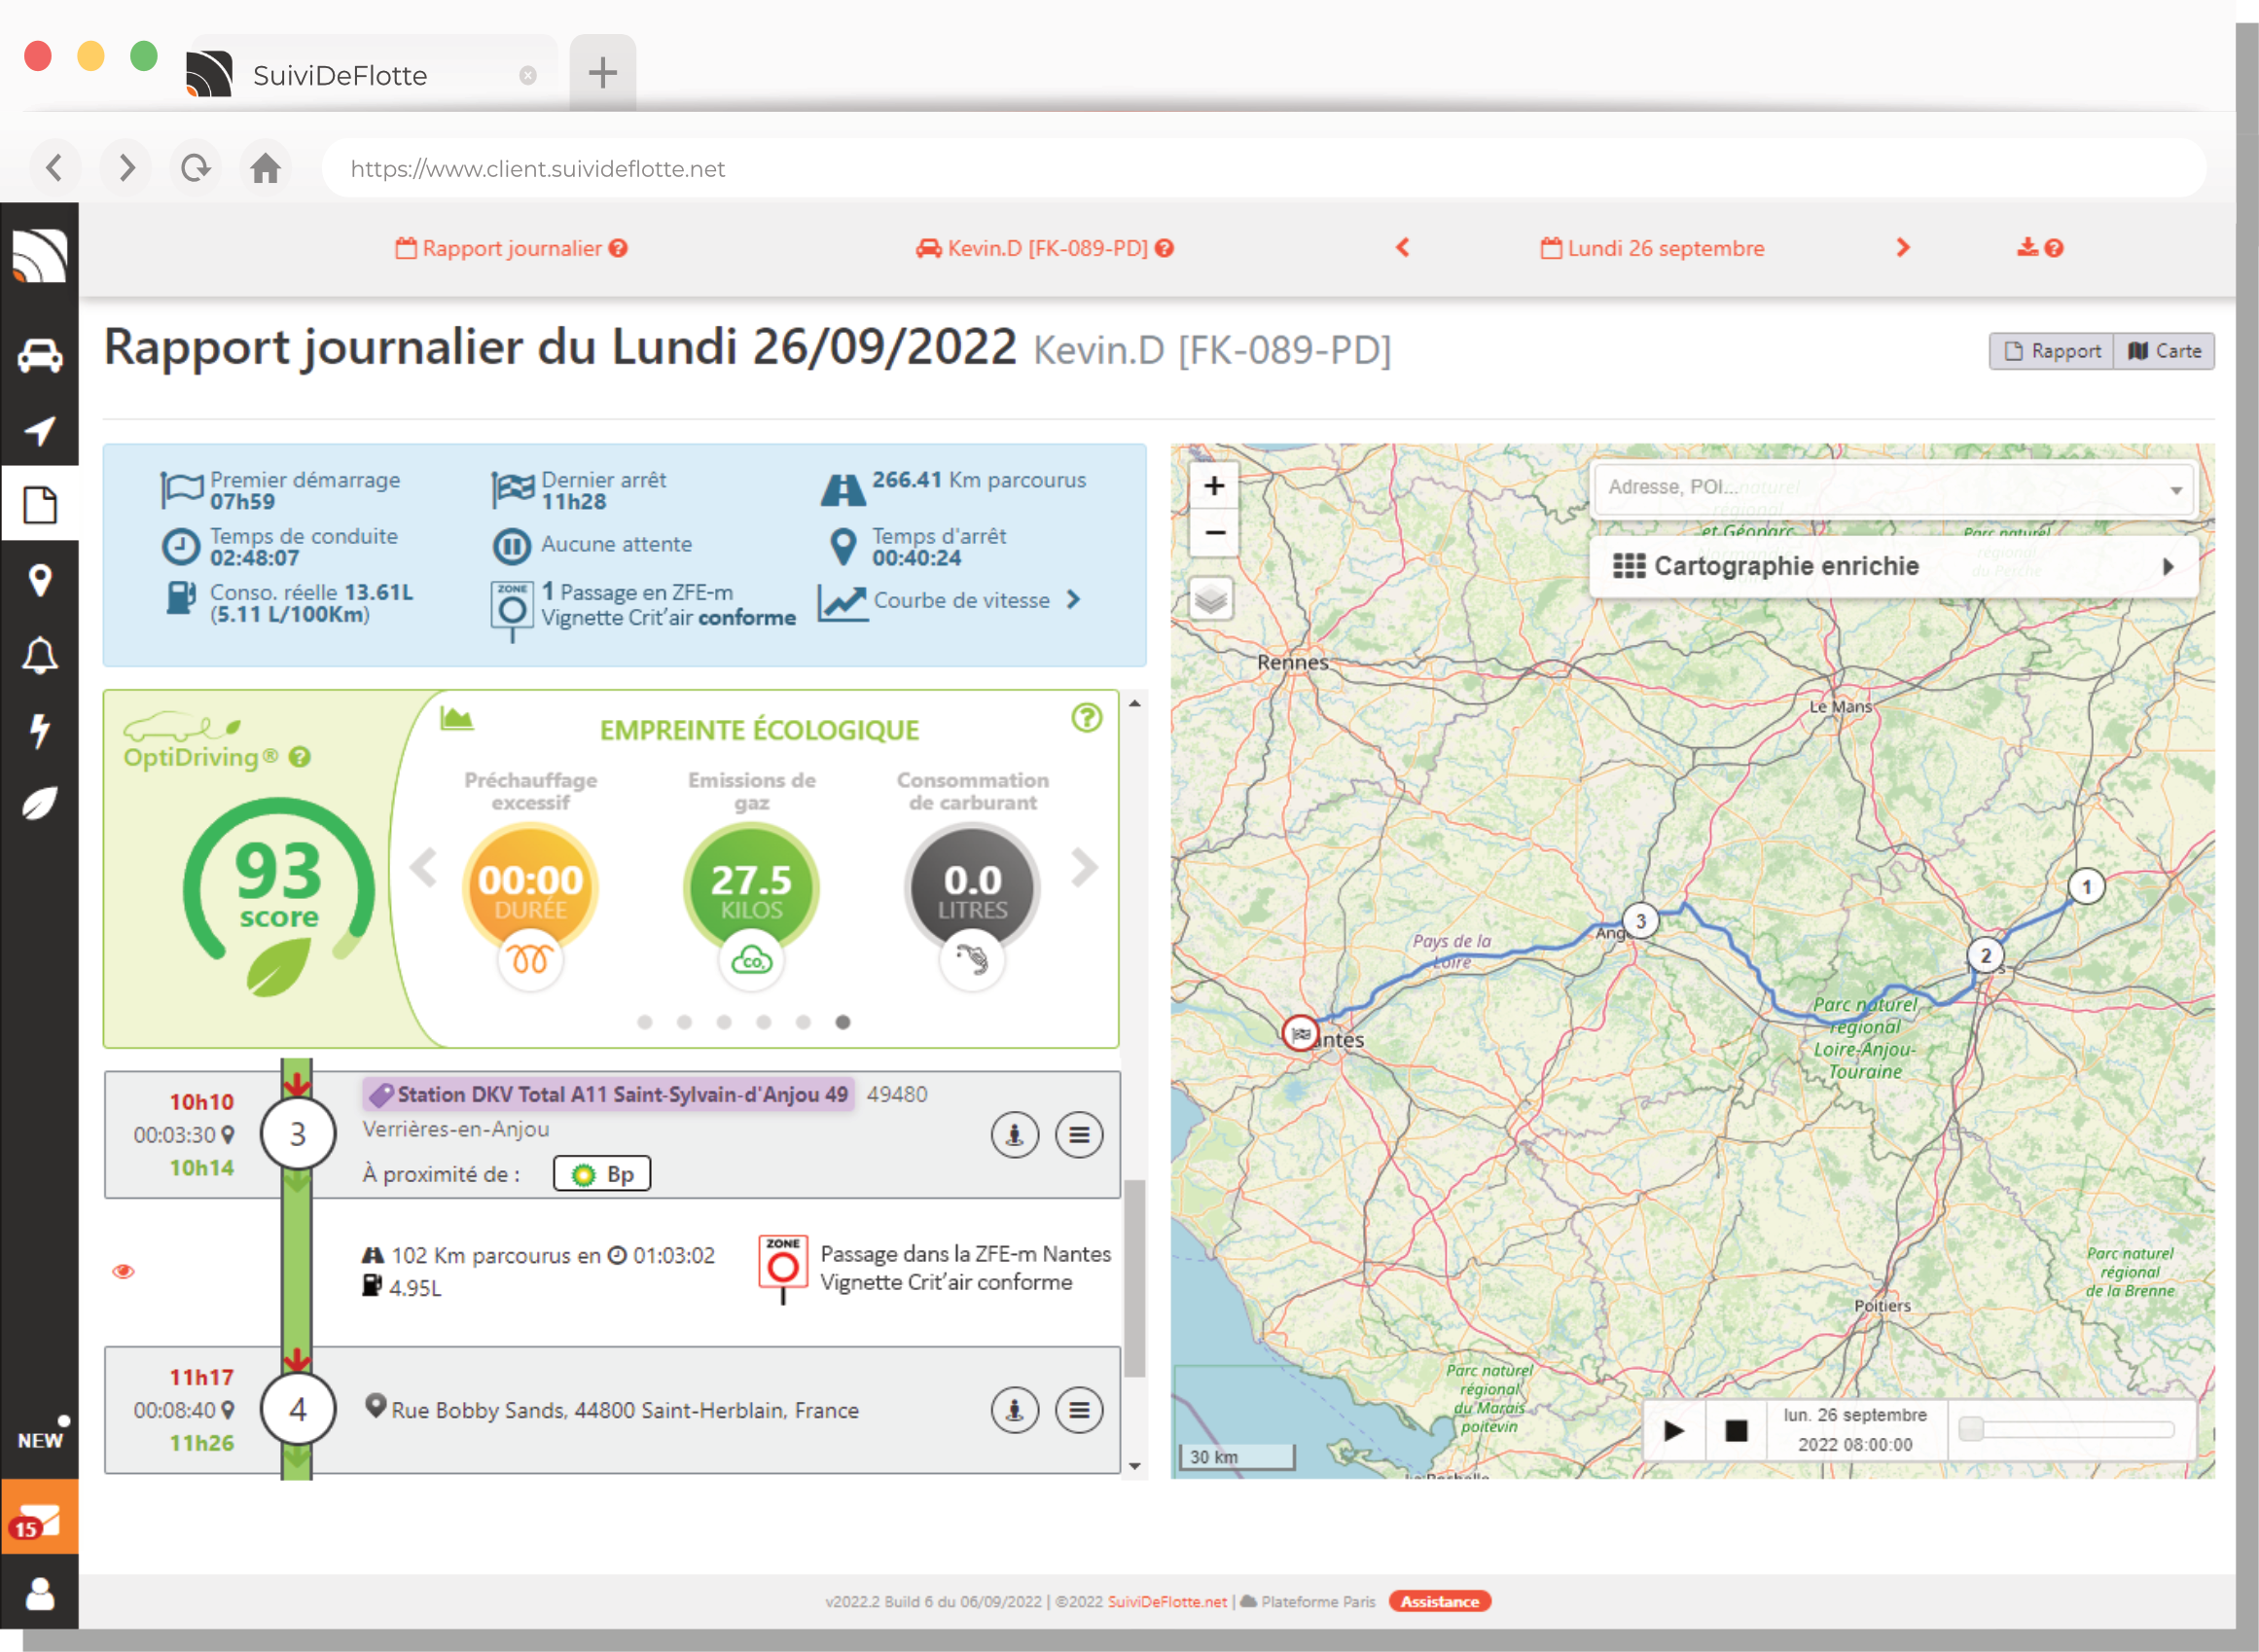Viewport: 2259px width, 1652px height.
Task: Open Empreinte Écologique help icon
Action: pyautogui.click(x=1087, y=718)
